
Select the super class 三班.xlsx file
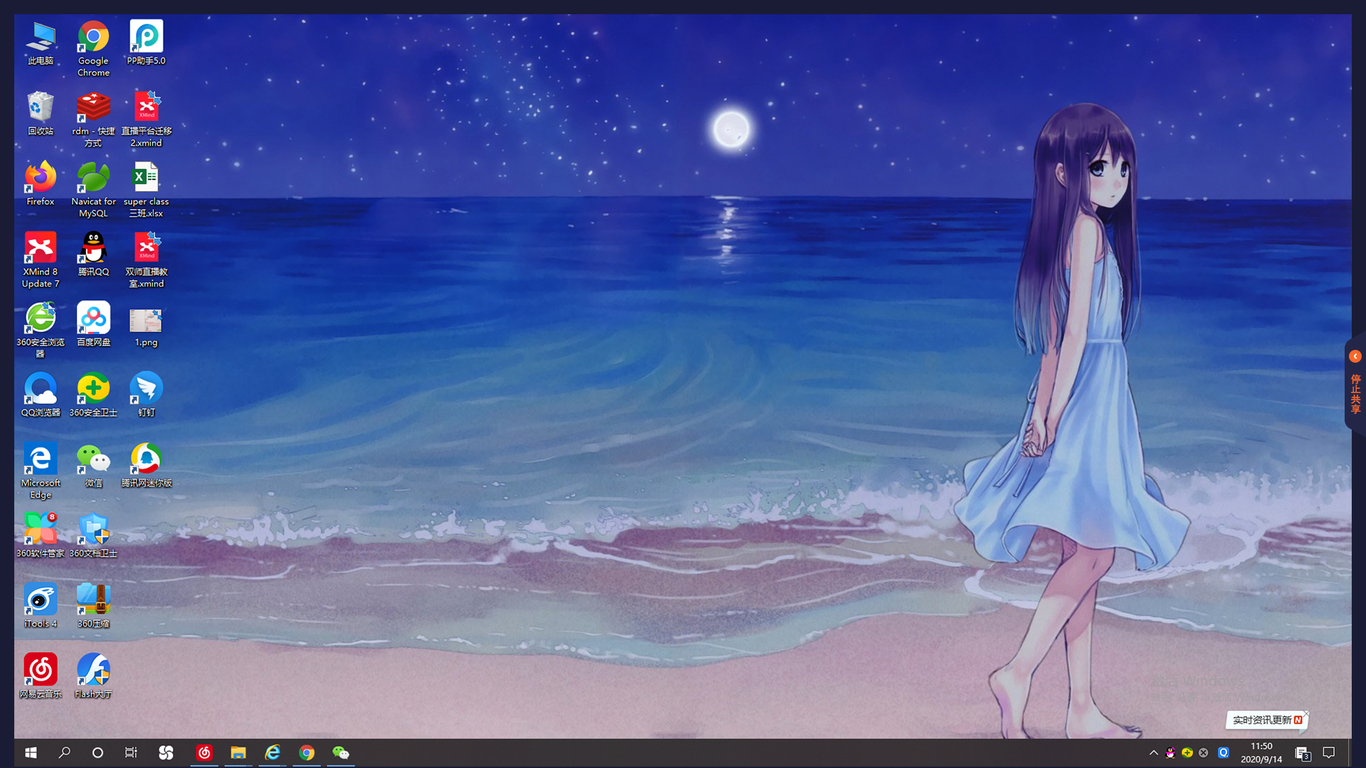(x=146, y=190)
